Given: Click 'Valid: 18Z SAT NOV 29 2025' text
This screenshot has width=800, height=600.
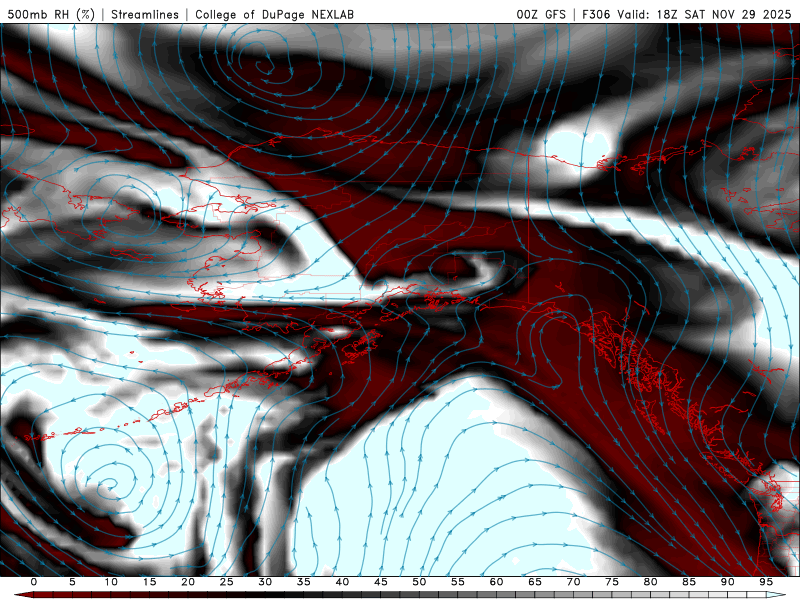Looking at the screenshot, I should point(704,14).
